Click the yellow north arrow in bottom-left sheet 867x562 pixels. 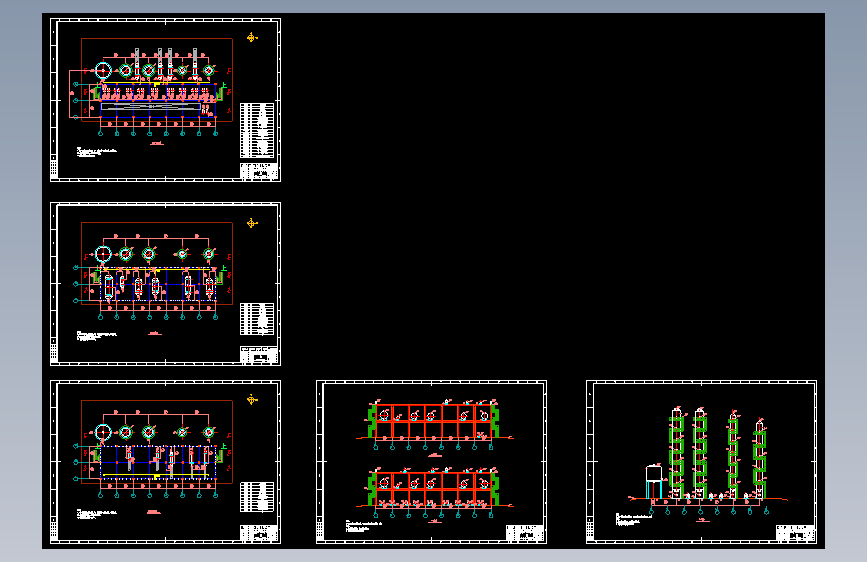[x=252, y=399]
